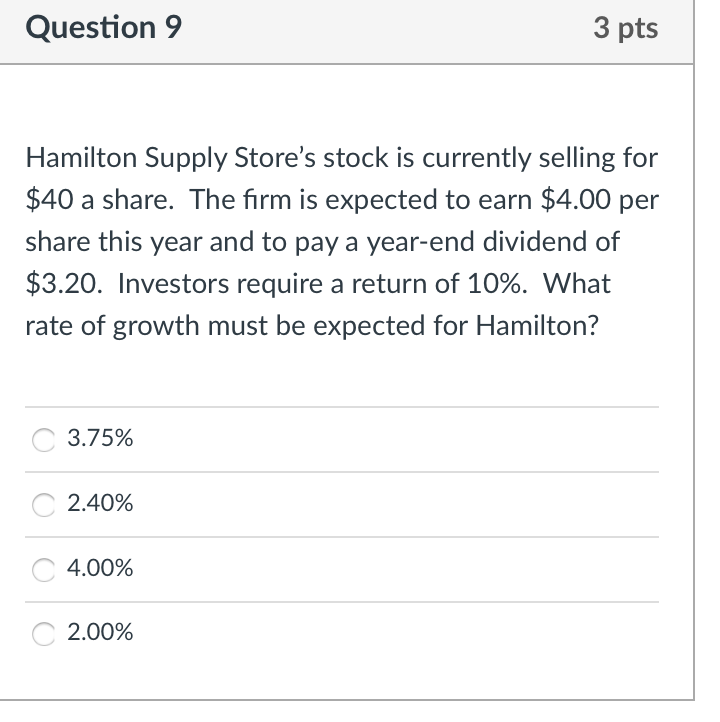The width and height of the screenshot is (720, 722).
Task: Click the $3.20 dividend amount
Action: point(63,283)
